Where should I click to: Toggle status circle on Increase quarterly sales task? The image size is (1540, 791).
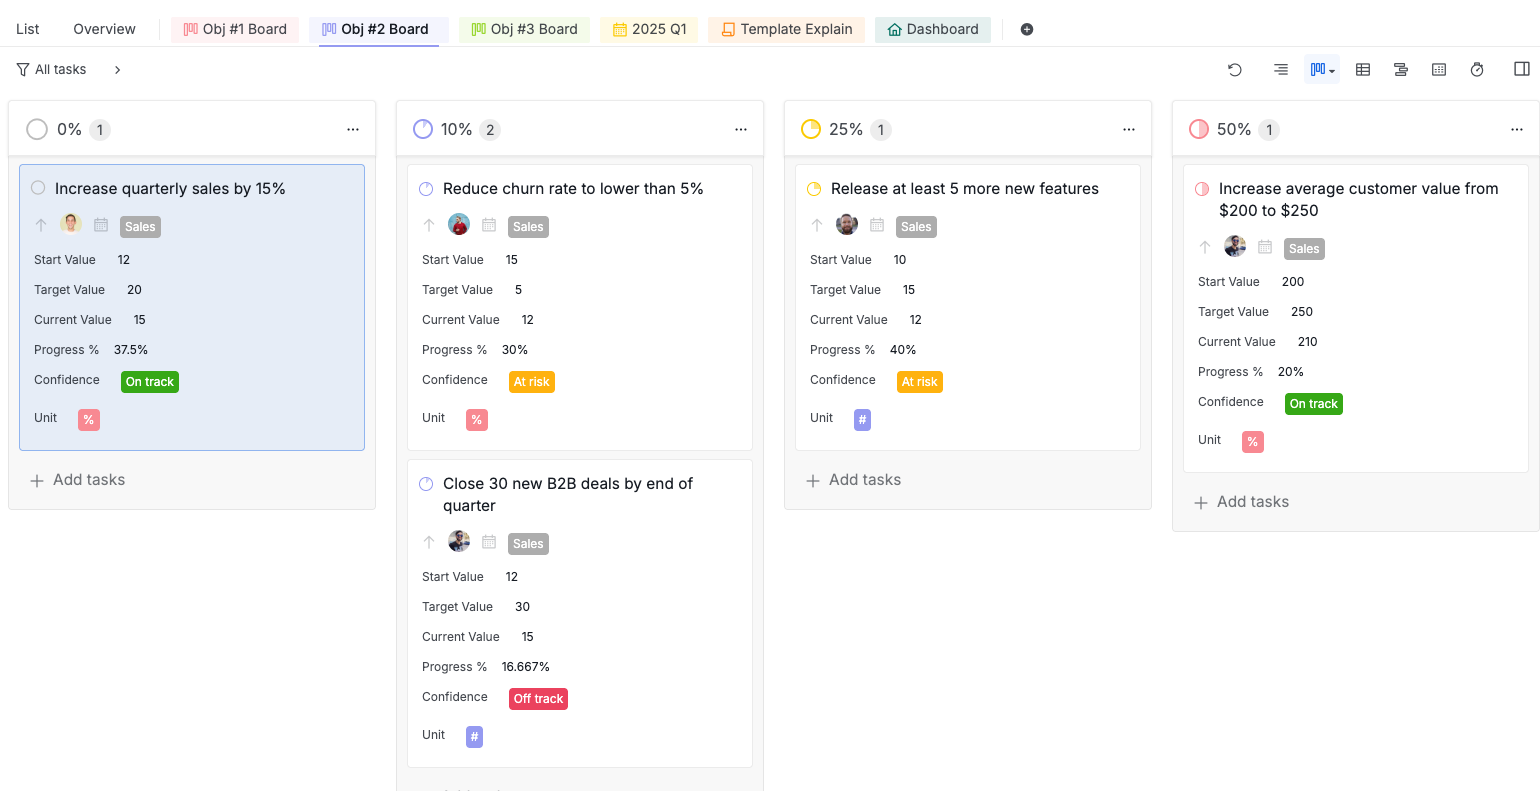tap(38, 188)
